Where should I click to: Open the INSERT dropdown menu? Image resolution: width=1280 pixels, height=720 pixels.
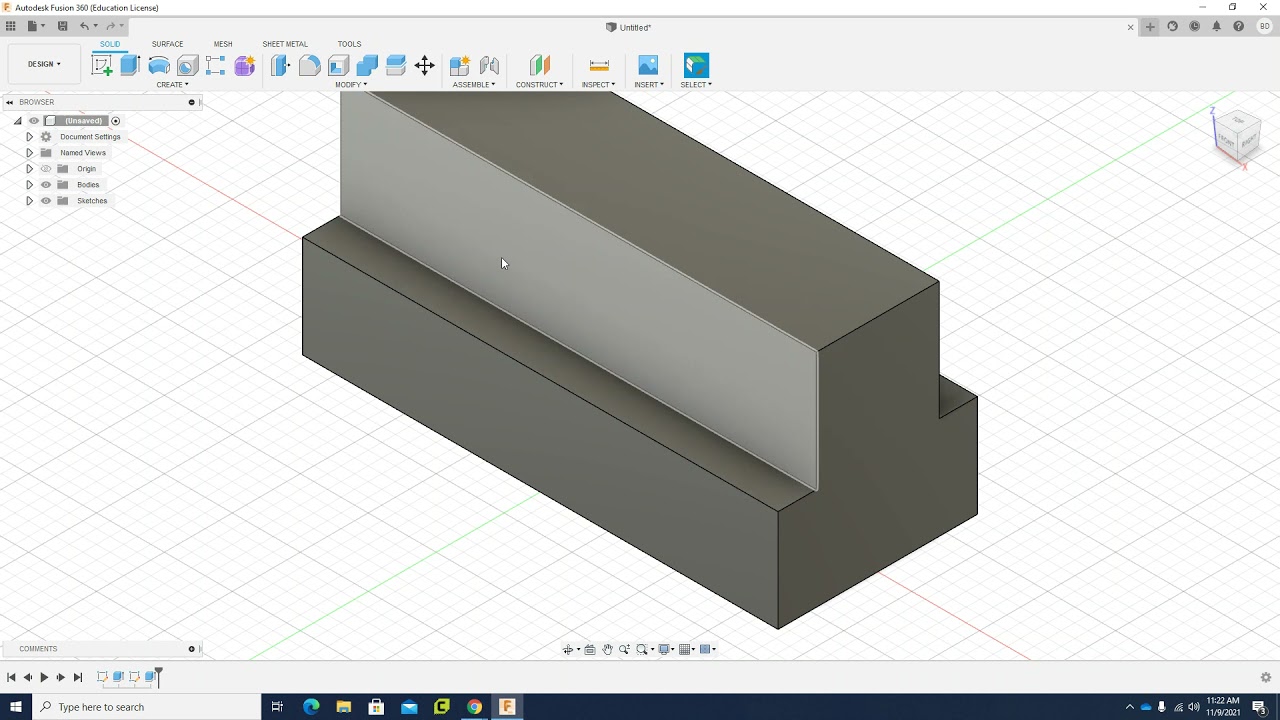649,85
